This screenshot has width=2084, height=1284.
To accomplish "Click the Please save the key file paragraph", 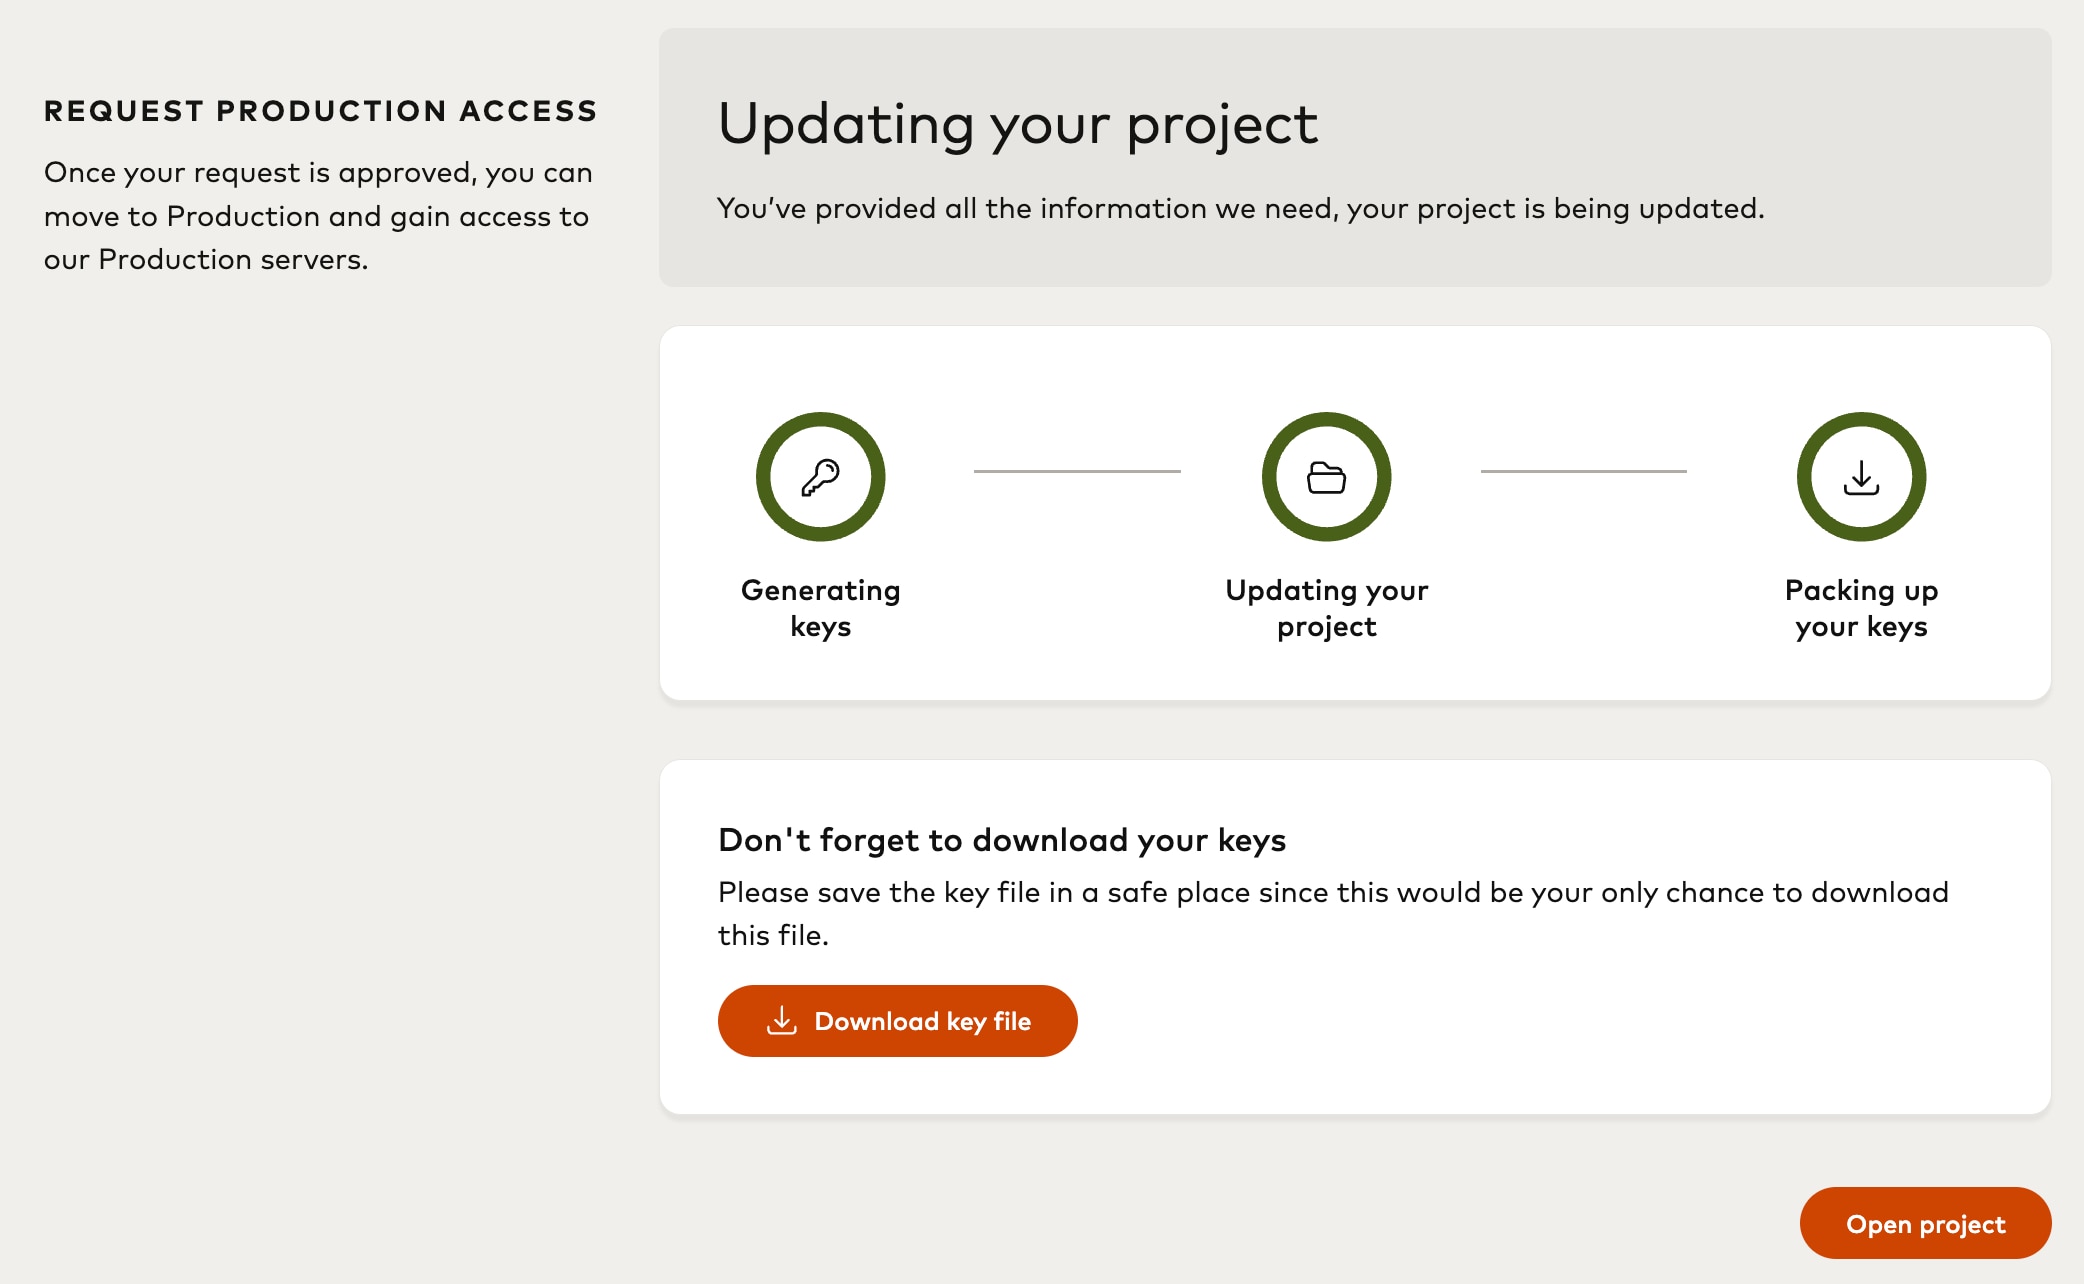I will point(1332,913).
